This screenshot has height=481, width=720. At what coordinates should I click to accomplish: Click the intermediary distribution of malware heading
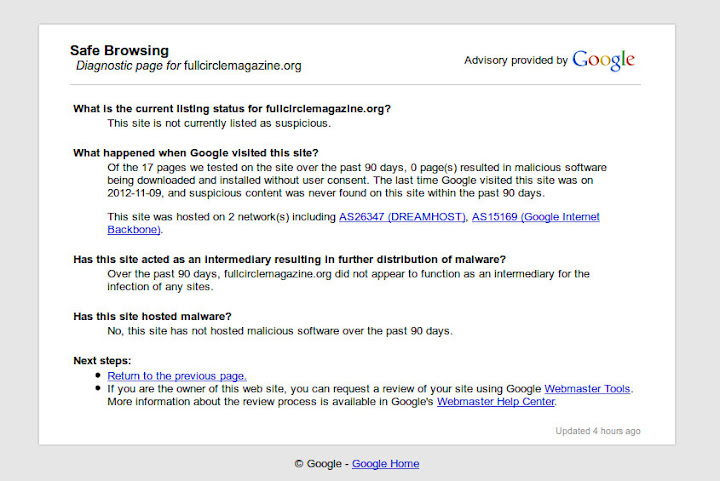(x=290, y=260)
